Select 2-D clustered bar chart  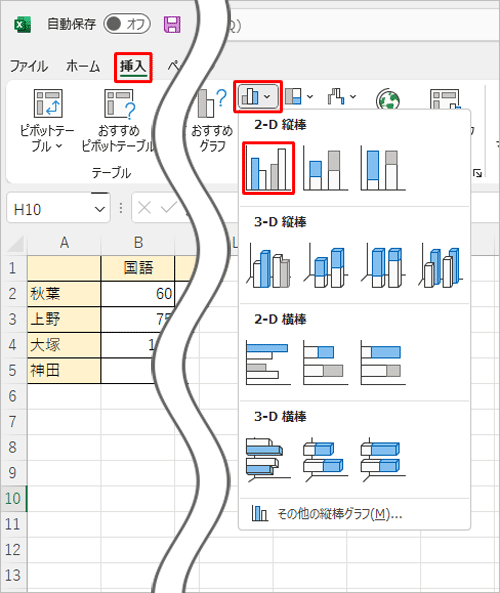coord(269,363)
